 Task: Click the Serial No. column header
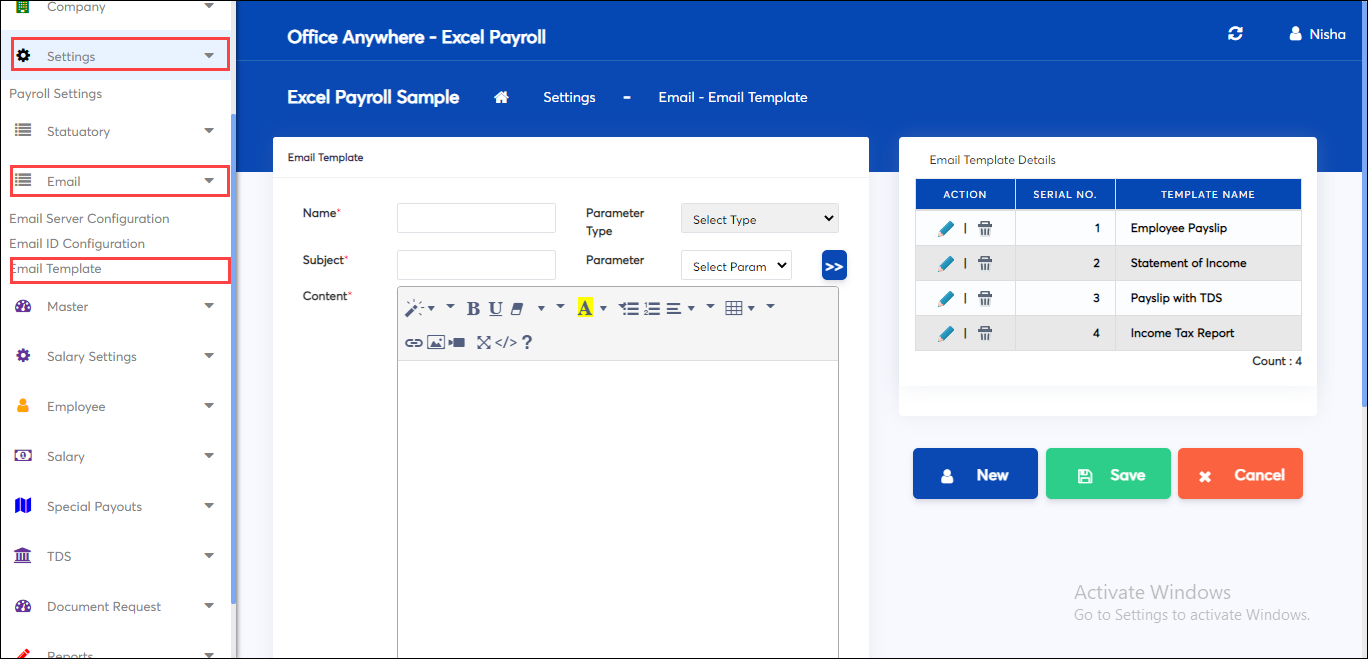1065,194
